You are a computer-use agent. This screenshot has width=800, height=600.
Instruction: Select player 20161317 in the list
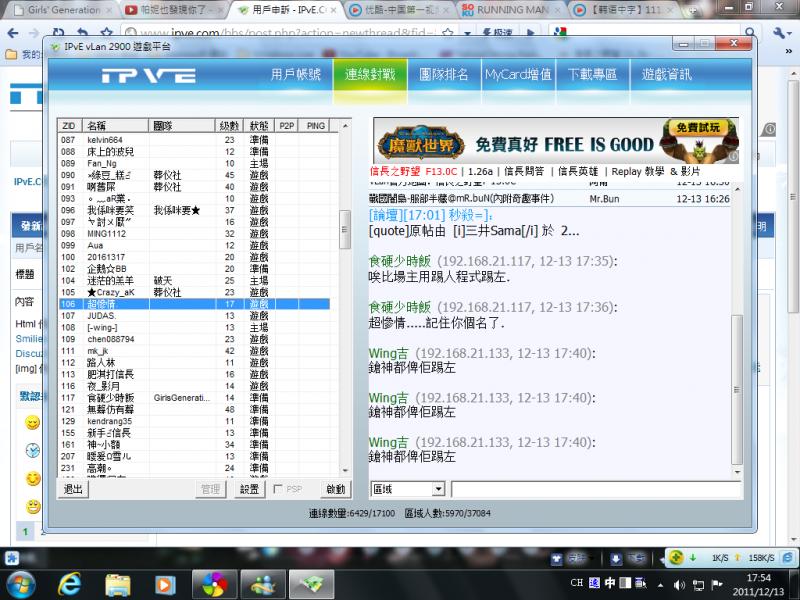tap(194, 257)
